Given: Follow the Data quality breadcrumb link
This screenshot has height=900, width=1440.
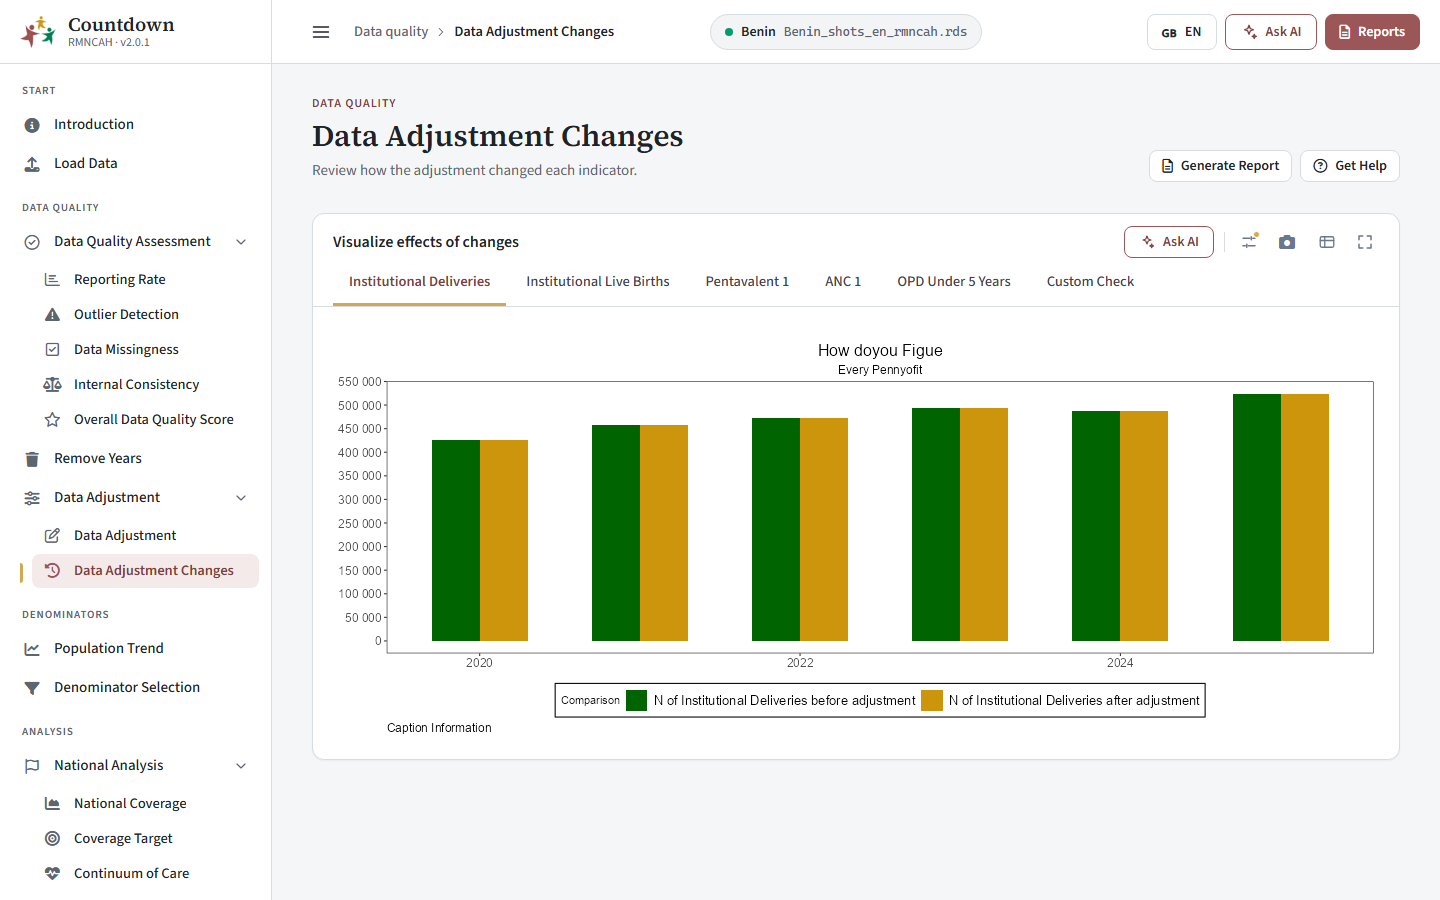Looking at the screenshot, I should pyautogui.click(x=391, y=32).
